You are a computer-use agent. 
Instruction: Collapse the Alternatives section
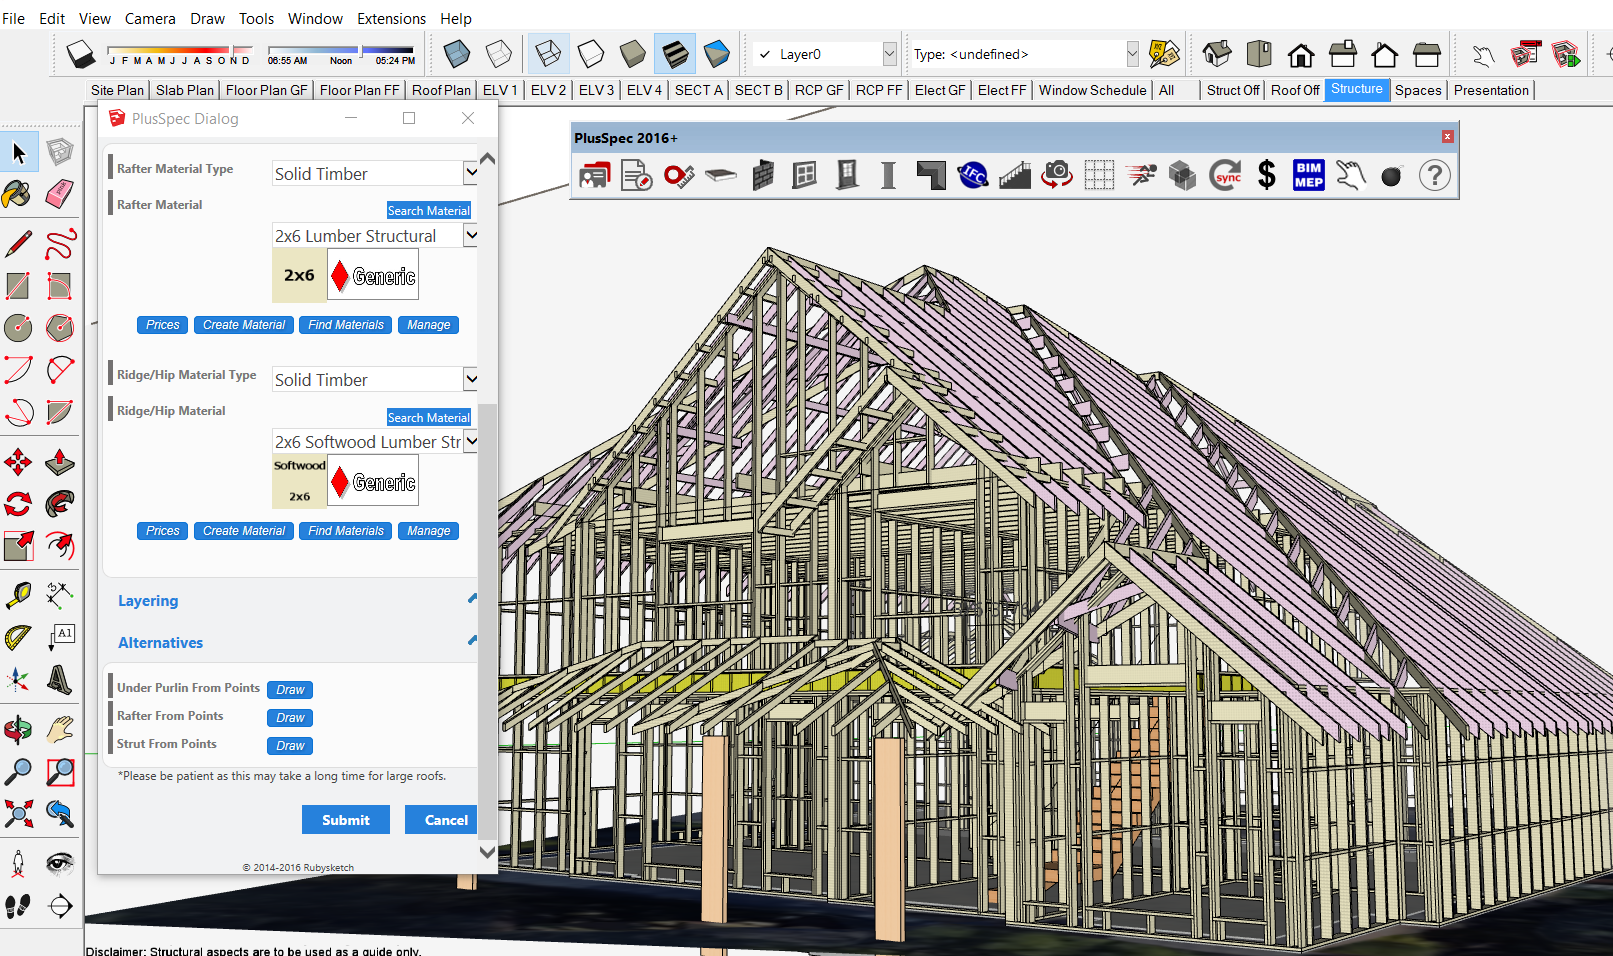471,640
